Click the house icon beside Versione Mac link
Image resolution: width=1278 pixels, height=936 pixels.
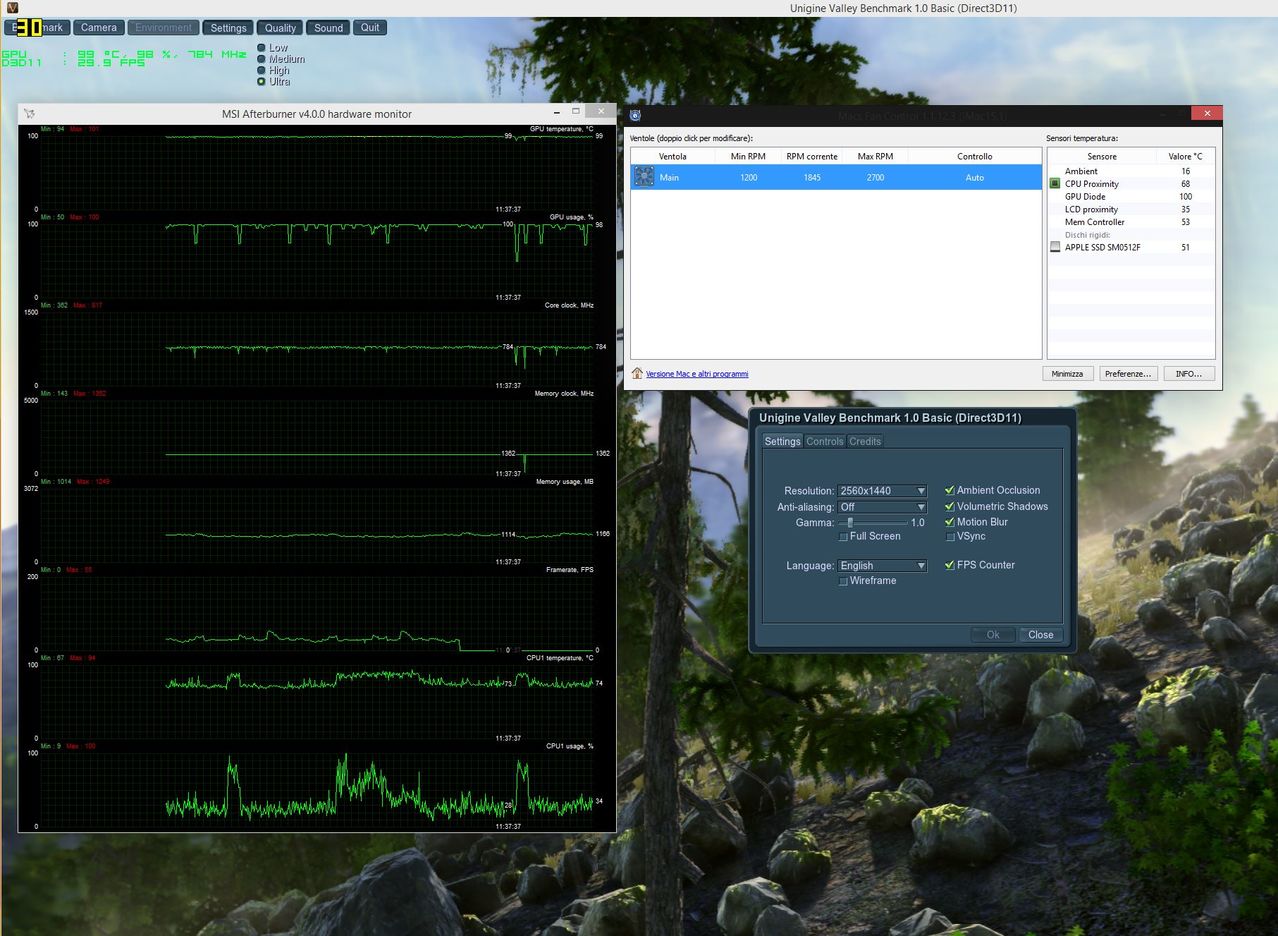coord(637,374)
